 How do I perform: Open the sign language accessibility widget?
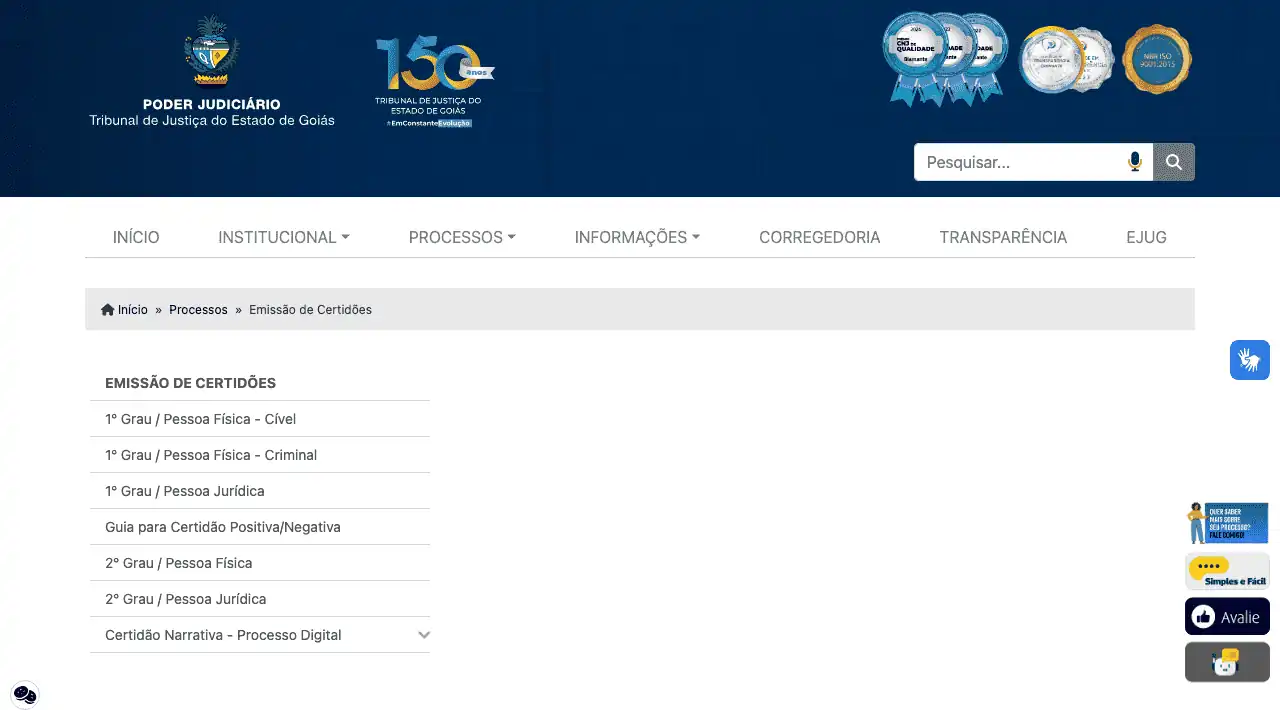point(1249,360)
